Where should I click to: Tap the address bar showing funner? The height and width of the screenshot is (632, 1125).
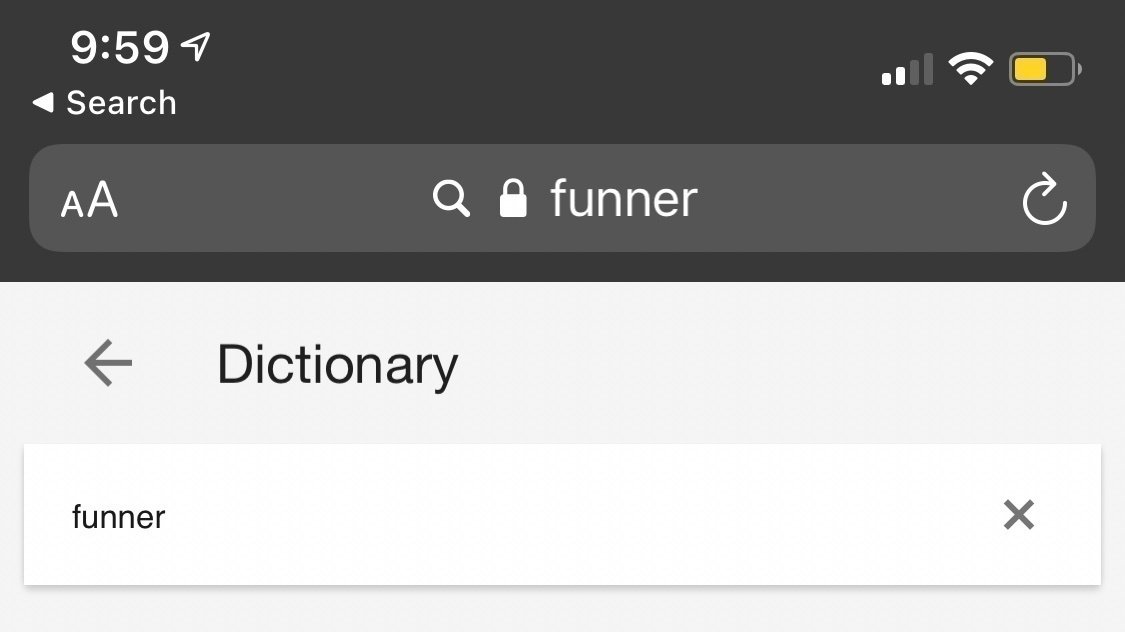pos(620,198)
